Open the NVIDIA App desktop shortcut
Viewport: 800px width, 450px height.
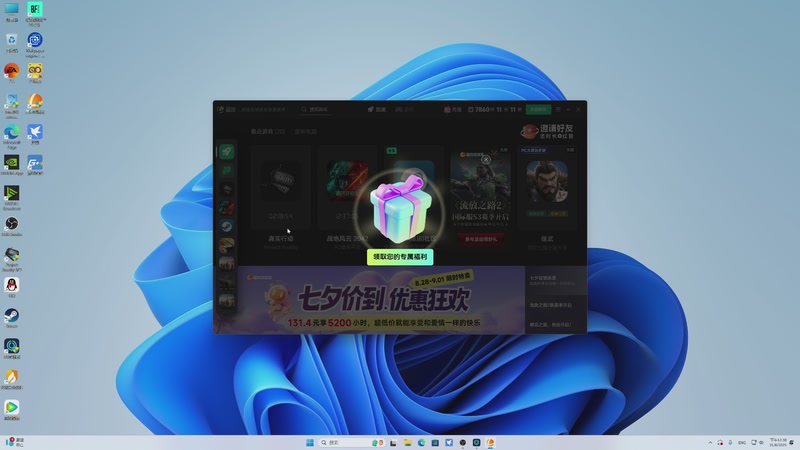click(12, 165)
